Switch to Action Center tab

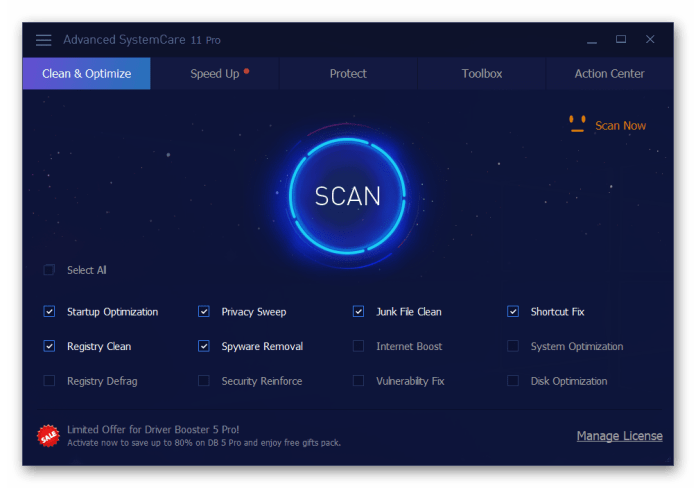click(609, 73)
